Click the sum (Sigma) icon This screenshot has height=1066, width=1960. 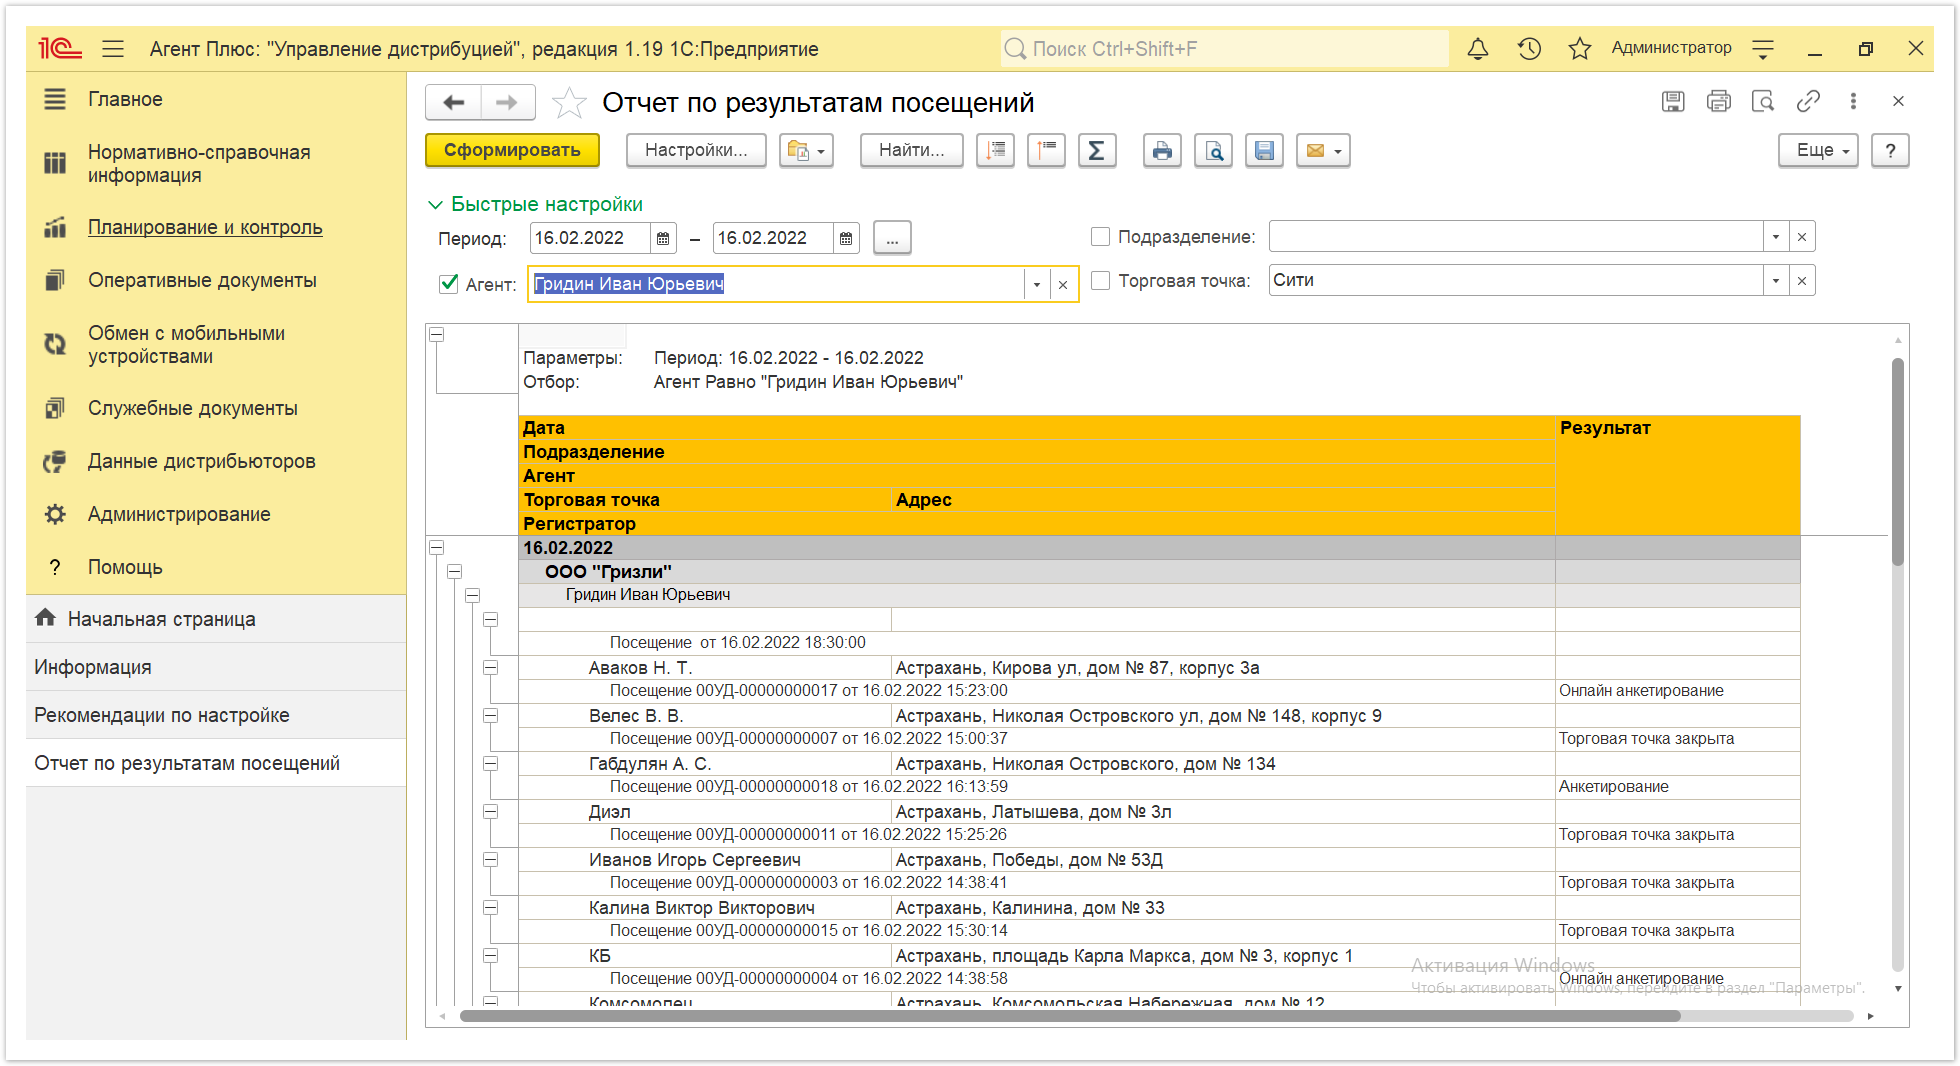tap(1097, 151)
